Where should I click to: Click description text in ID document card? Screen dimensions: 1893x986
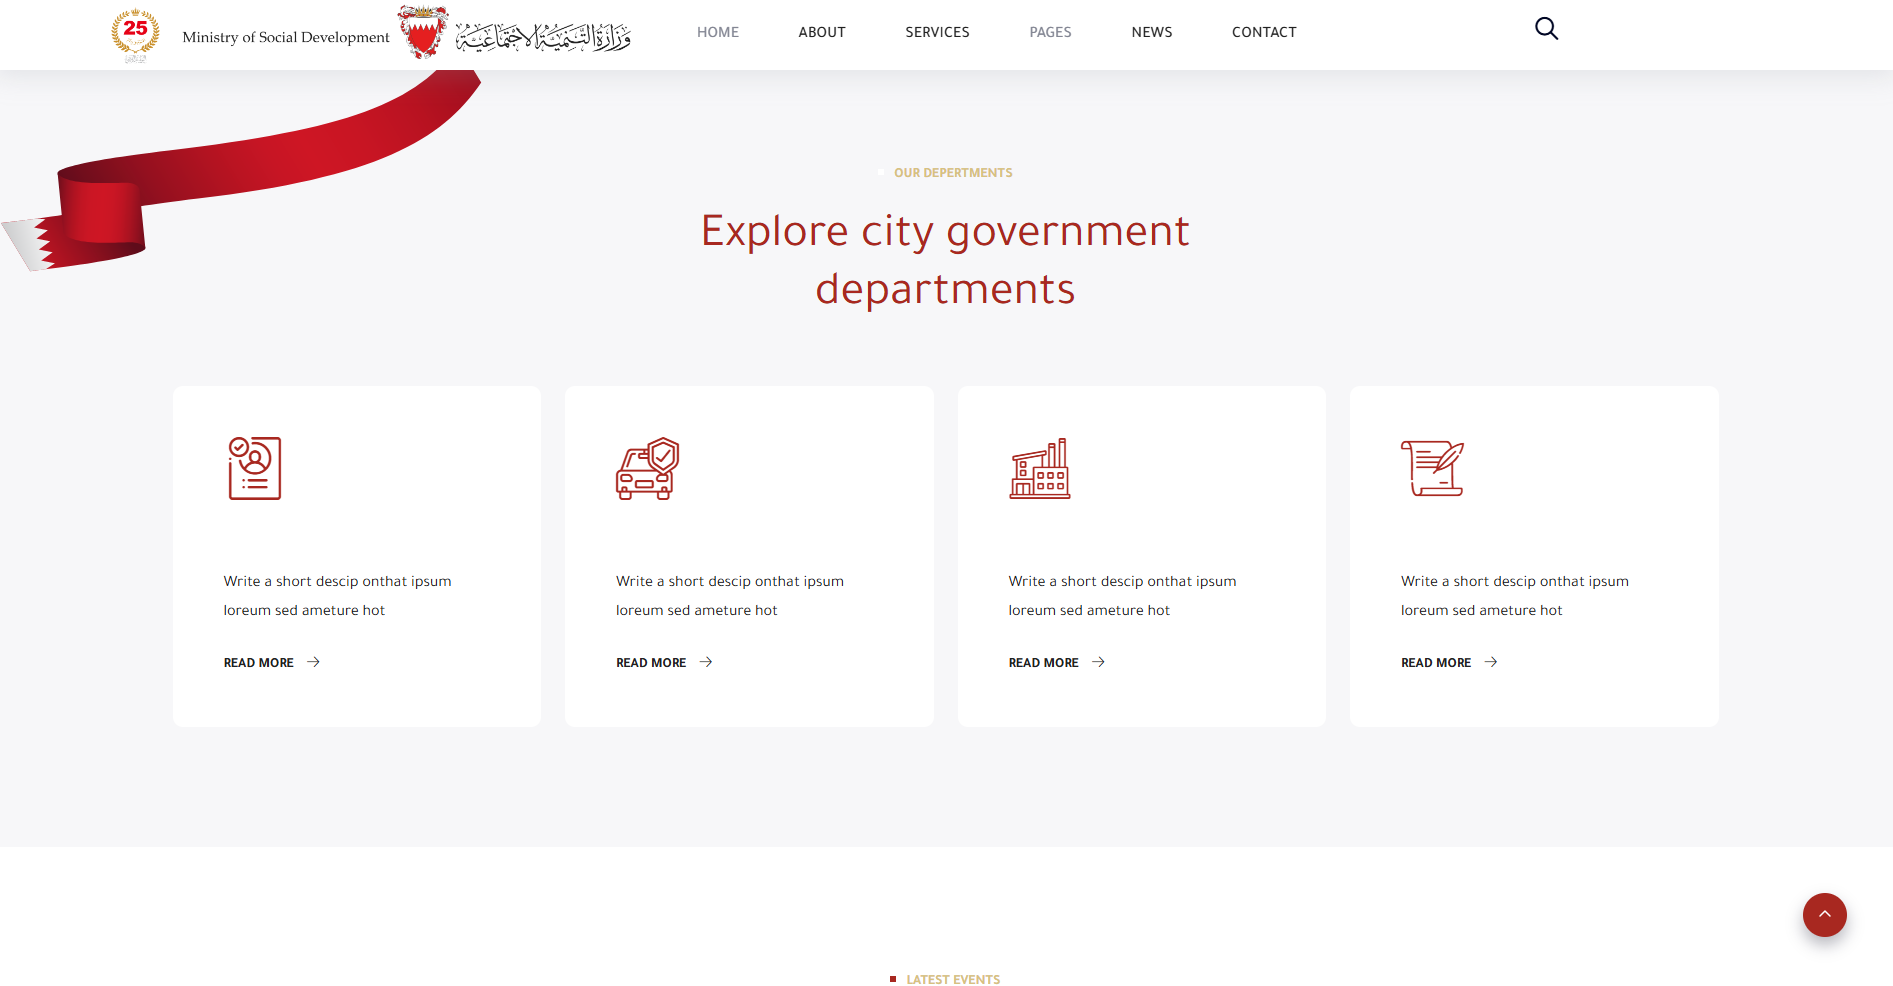tap(337, 595)
